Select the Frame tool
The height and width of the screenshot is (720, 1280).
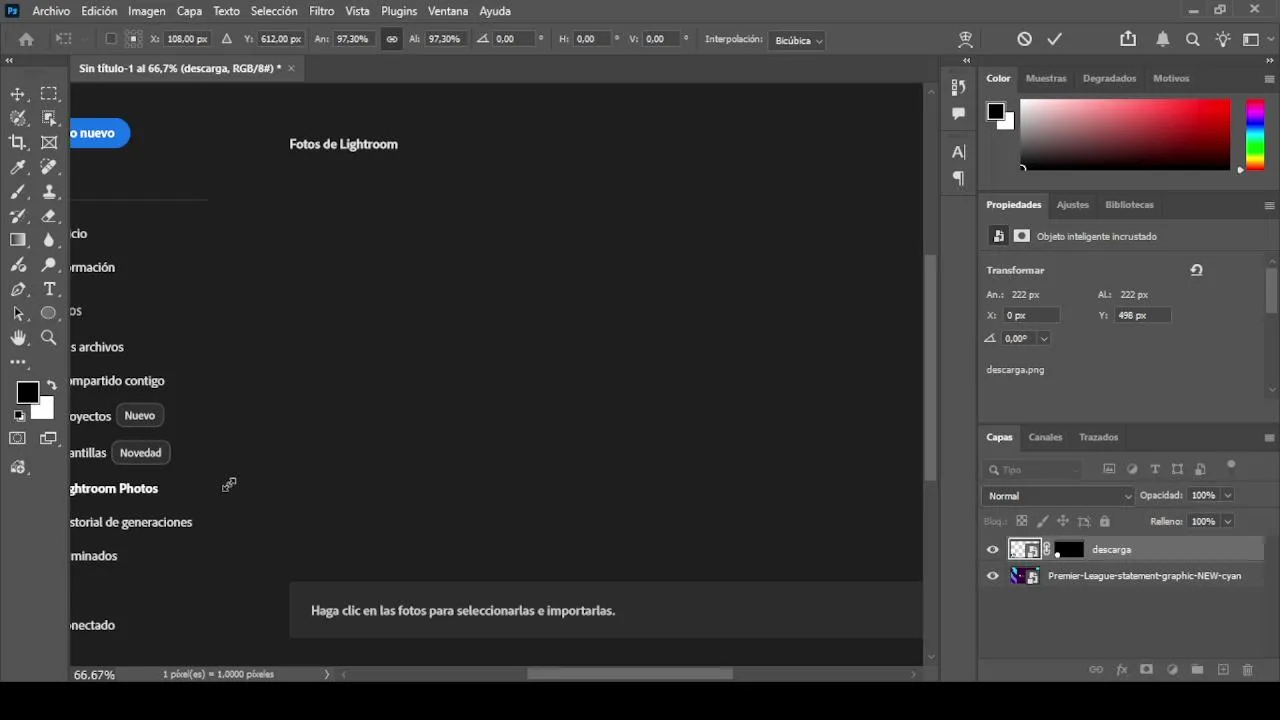[49, 143]
